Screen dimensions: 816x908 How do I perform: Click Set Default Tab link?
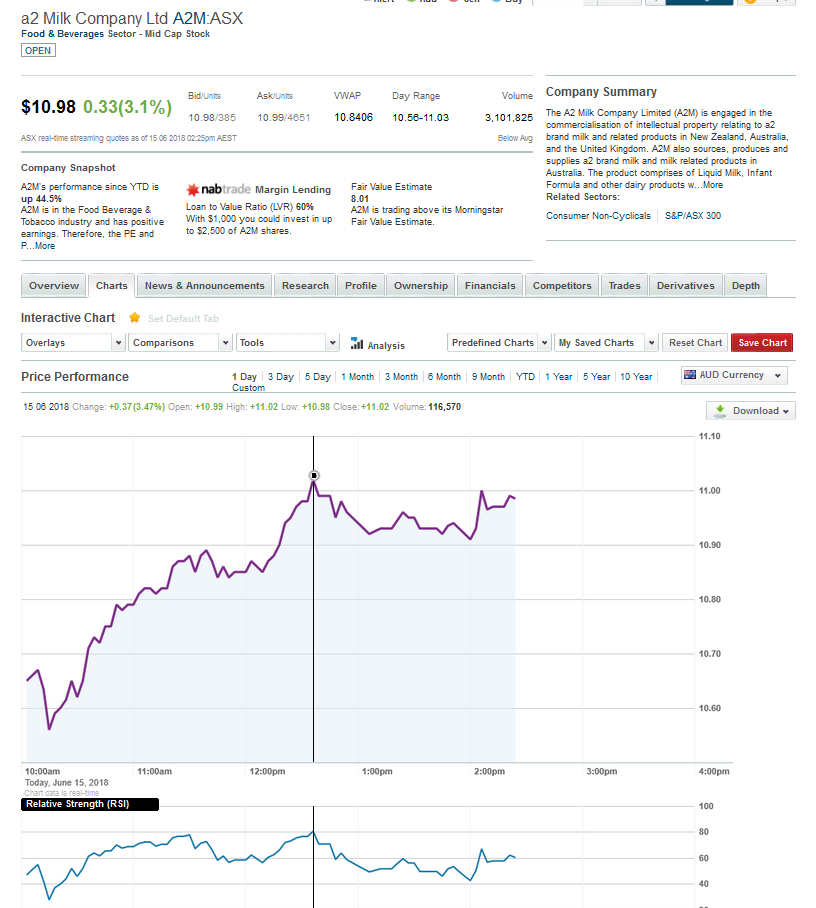click(x=184, y=318)
